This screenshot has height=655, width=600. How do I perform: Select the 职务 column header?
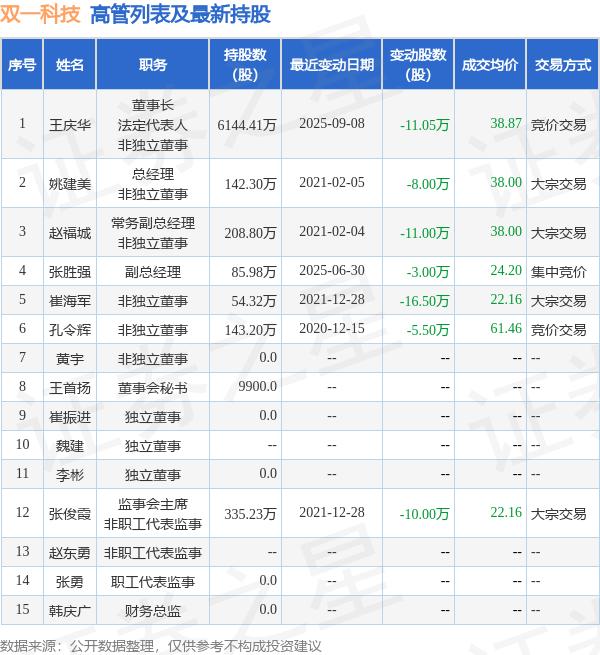pyautogui.click(x=153, y=65)
